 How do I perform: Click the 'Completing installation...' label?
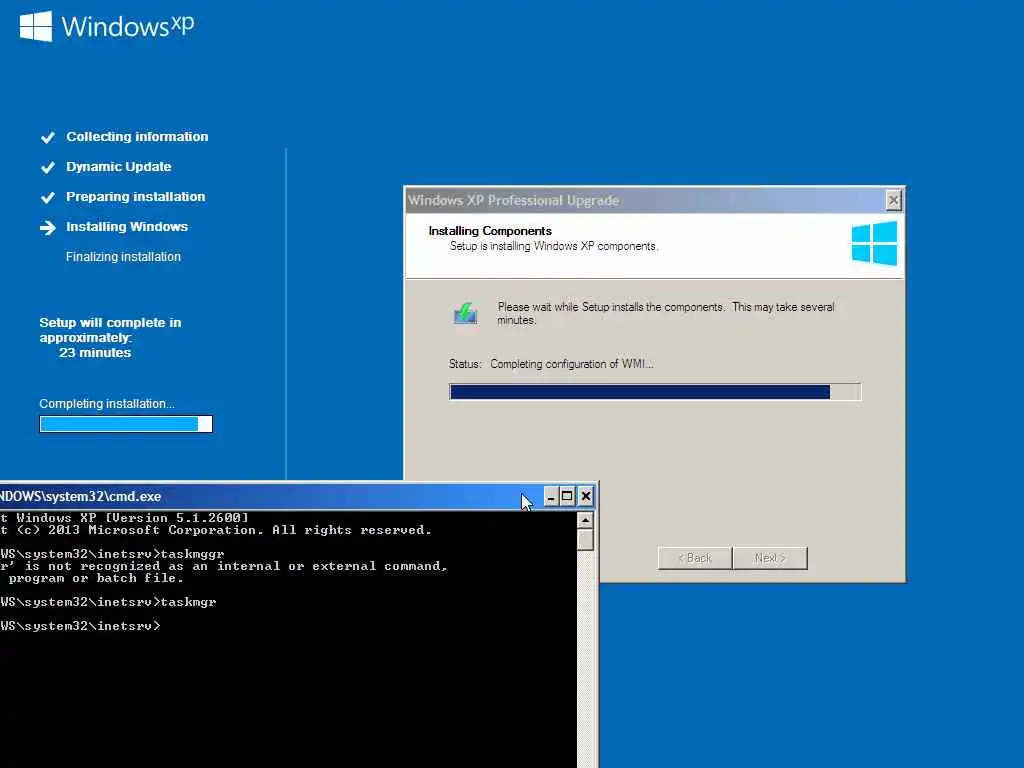pos(107,404)
